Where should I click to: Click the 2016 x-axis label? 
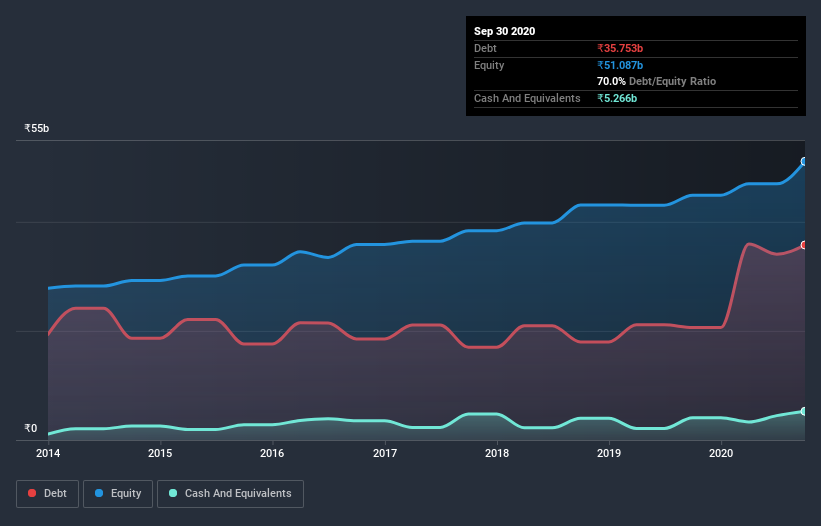point(272,453)
